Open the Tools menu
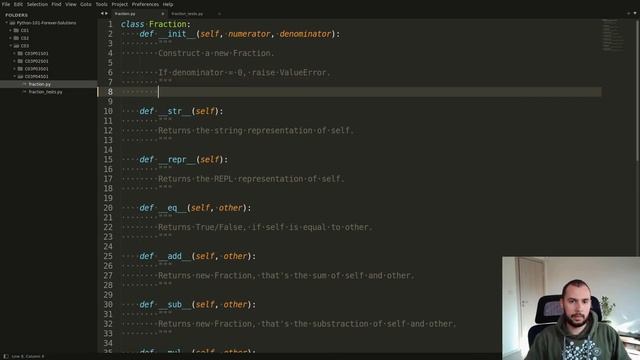 [102, 4]
